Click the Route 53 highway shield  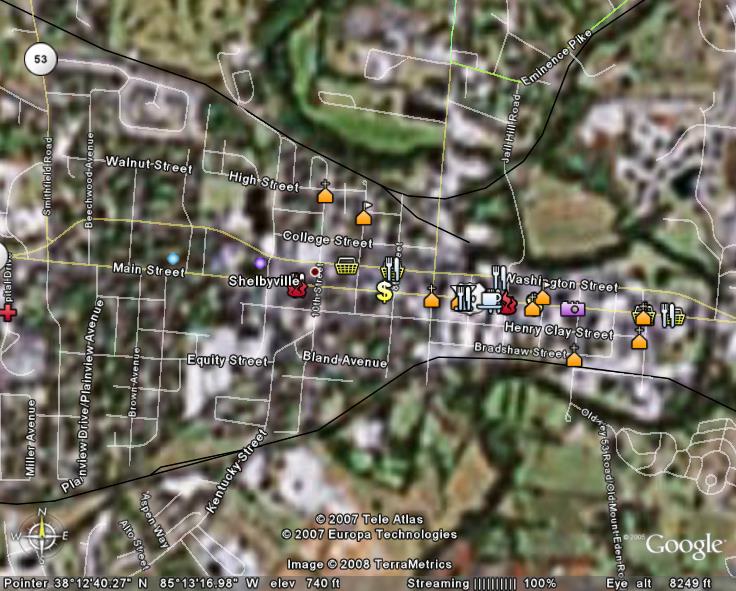click(x=41, y=59)
